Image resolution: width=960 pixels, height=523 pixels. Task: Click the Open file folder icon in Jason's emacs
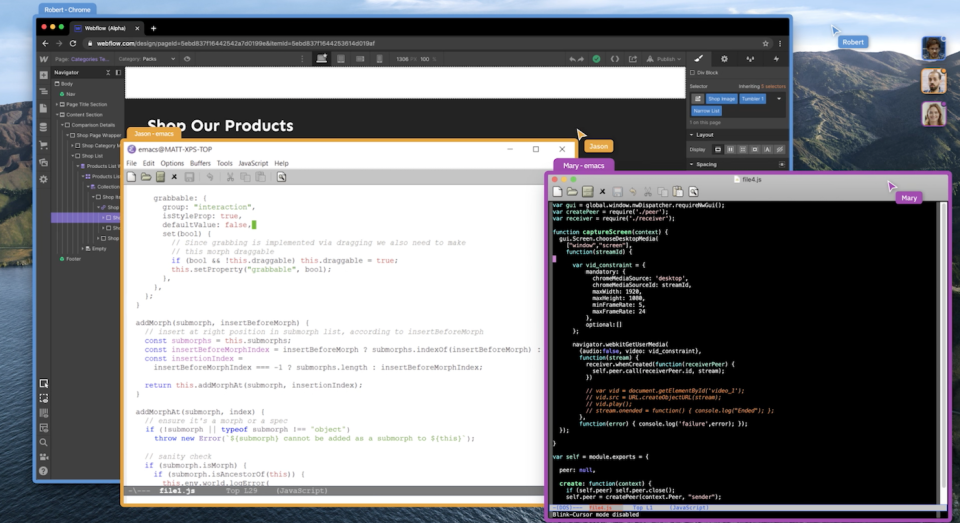(146, 177)
